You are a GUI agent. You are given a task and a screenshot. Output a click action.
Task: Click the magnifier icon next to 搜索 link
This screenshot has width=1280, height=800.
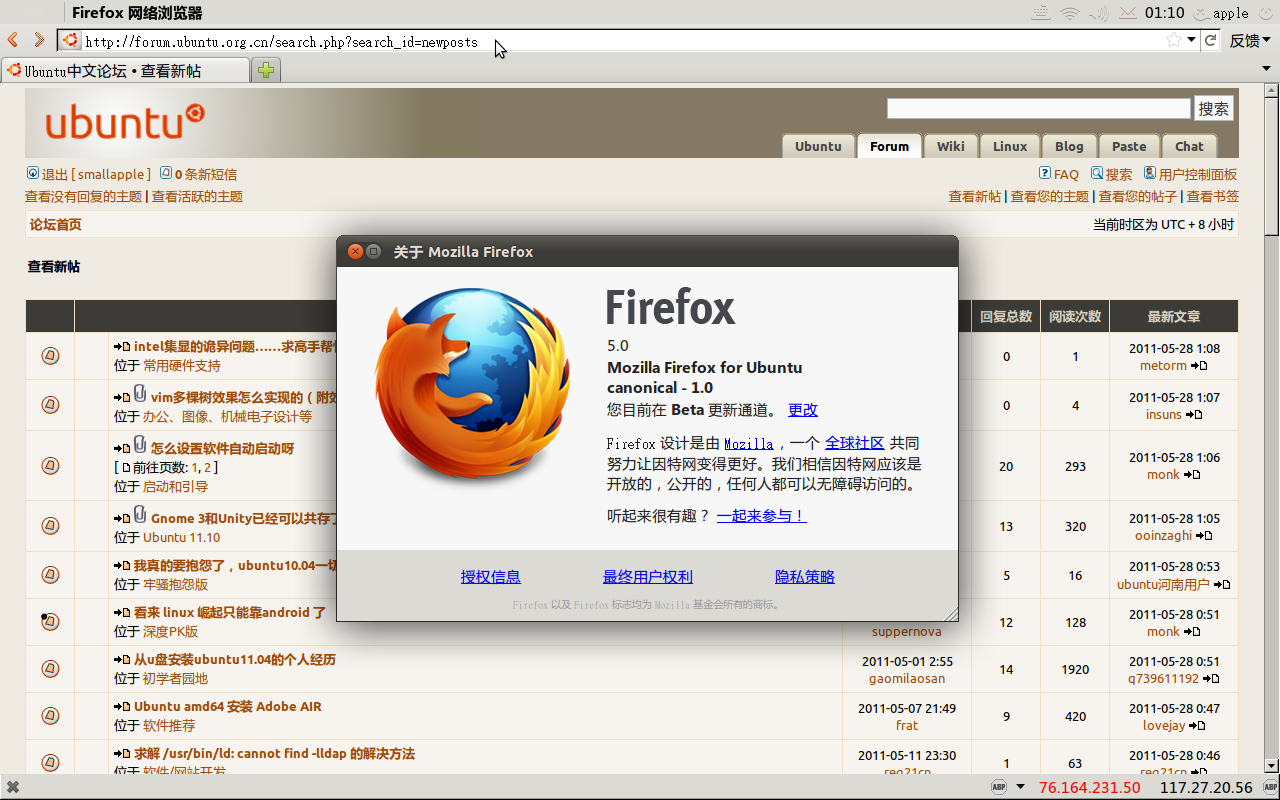pyautogui.click(x=1097, y=173)
